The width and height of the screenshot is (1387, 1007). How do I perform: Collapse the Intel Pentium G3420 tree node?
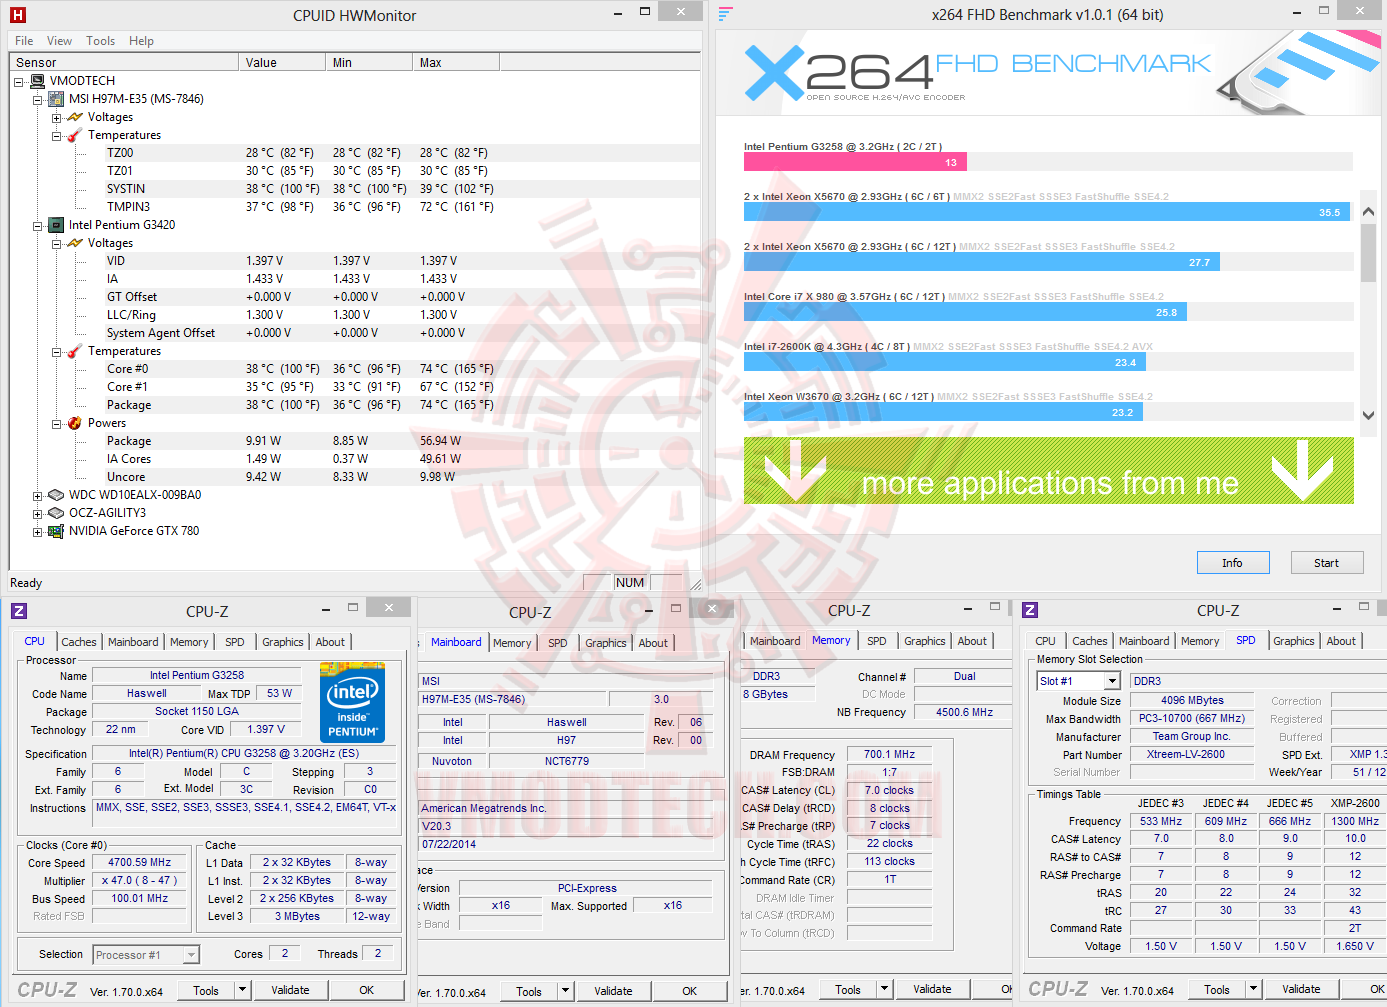38,225
